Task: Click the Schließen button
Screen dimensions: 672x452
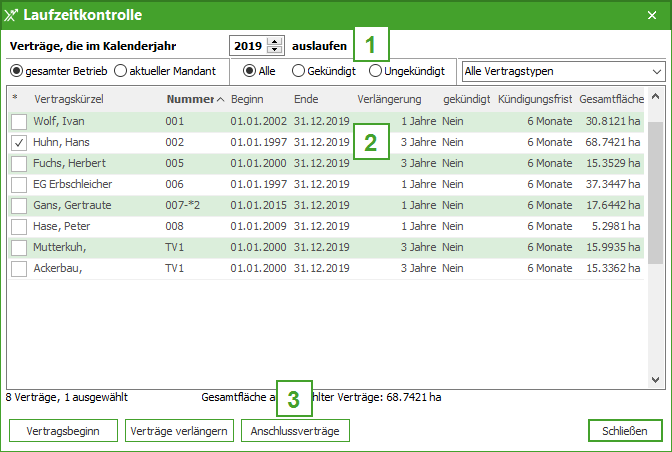Action: click(x=625, y=431)
